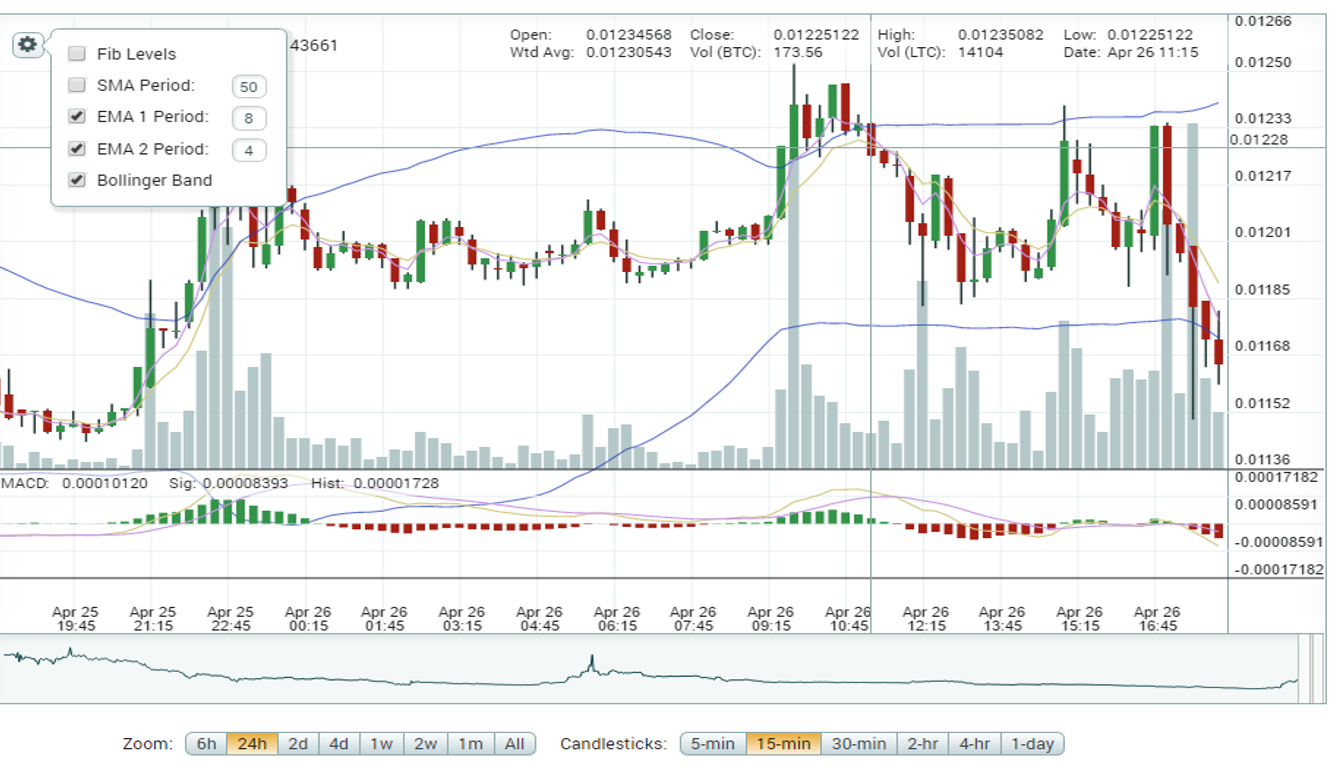Switch zoom to 2d
Image resolution: width=1336 pixels, height=770 pixels.
tap(298, 744)
